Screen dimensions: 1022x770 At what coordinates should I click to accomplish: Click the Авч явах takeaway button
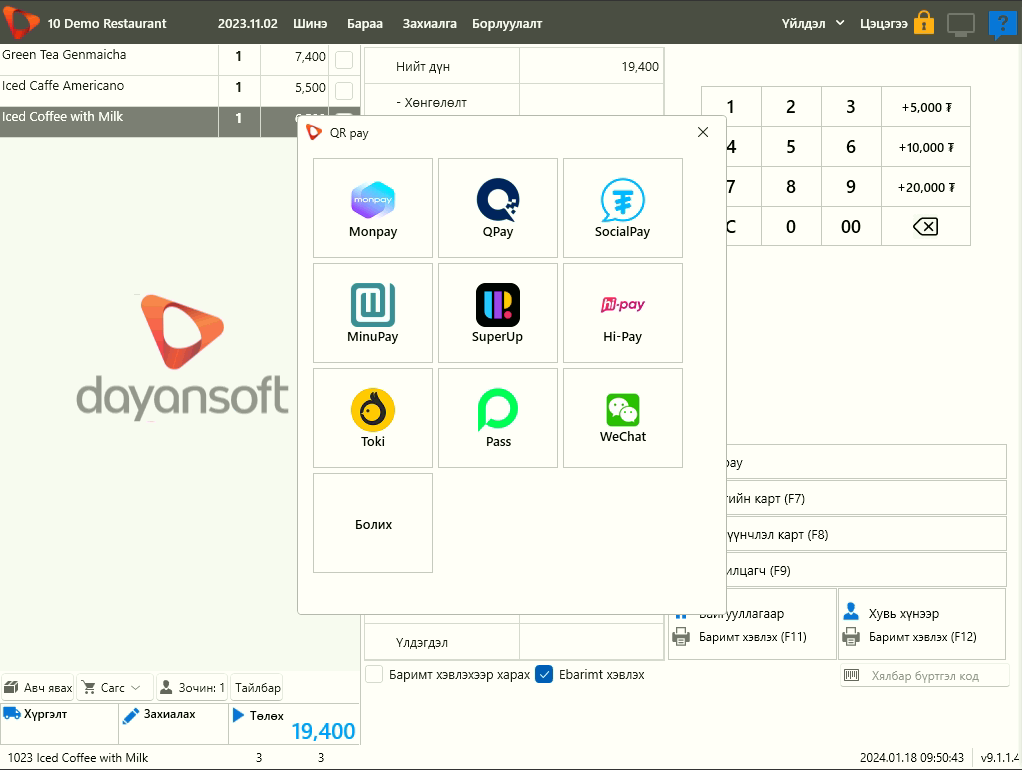click(x=38, y=687)
